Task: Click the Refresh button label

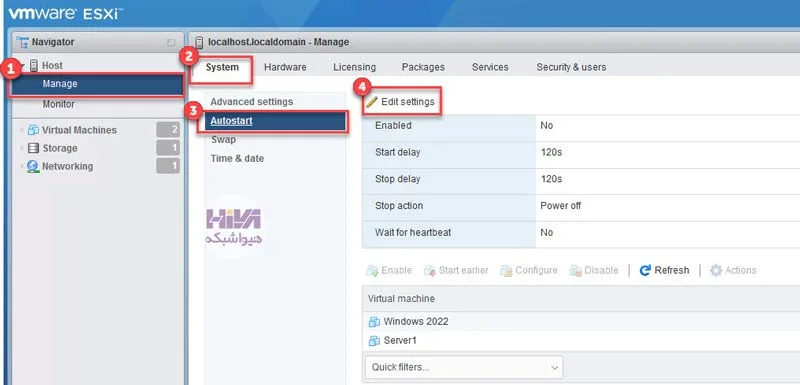Action: coord(671,271)
